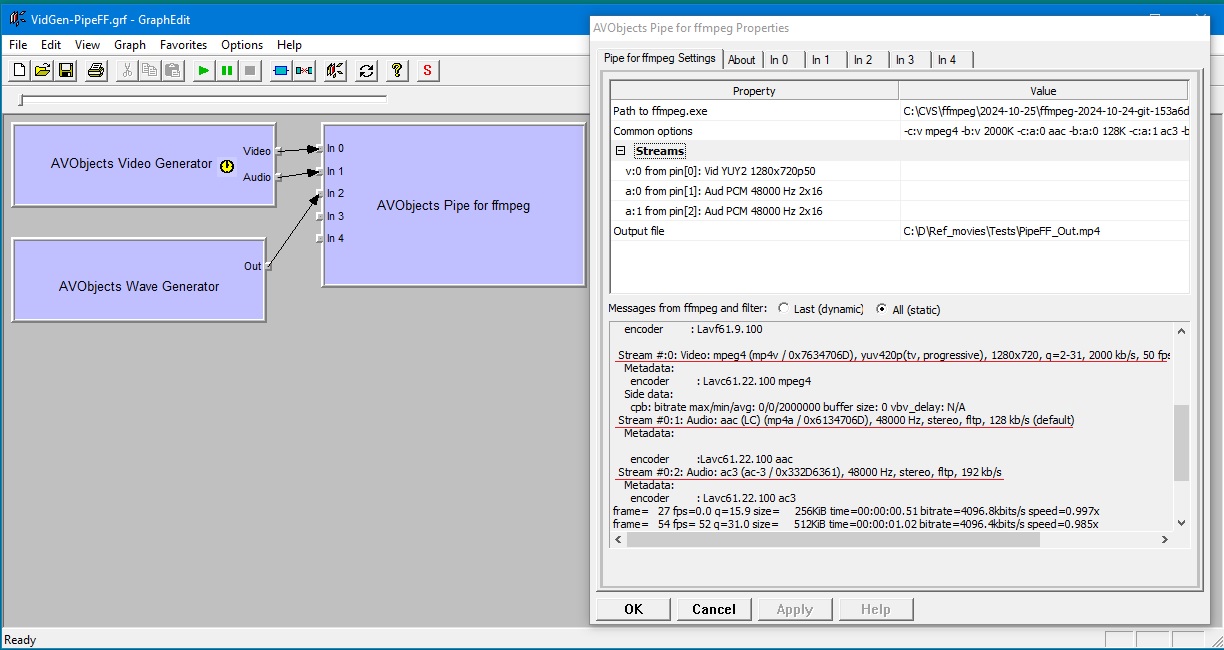Select the All (static) messages radio button
Image resolution: width=1224 pixels, height=650 pixels.
(881, 309)
